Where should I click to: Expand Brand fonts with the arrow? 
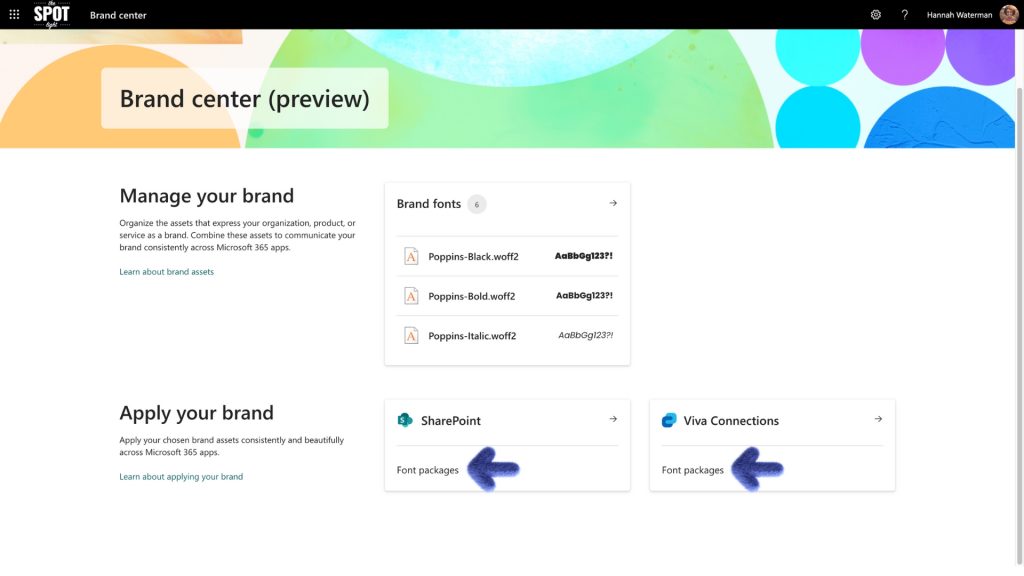point(613,203)
